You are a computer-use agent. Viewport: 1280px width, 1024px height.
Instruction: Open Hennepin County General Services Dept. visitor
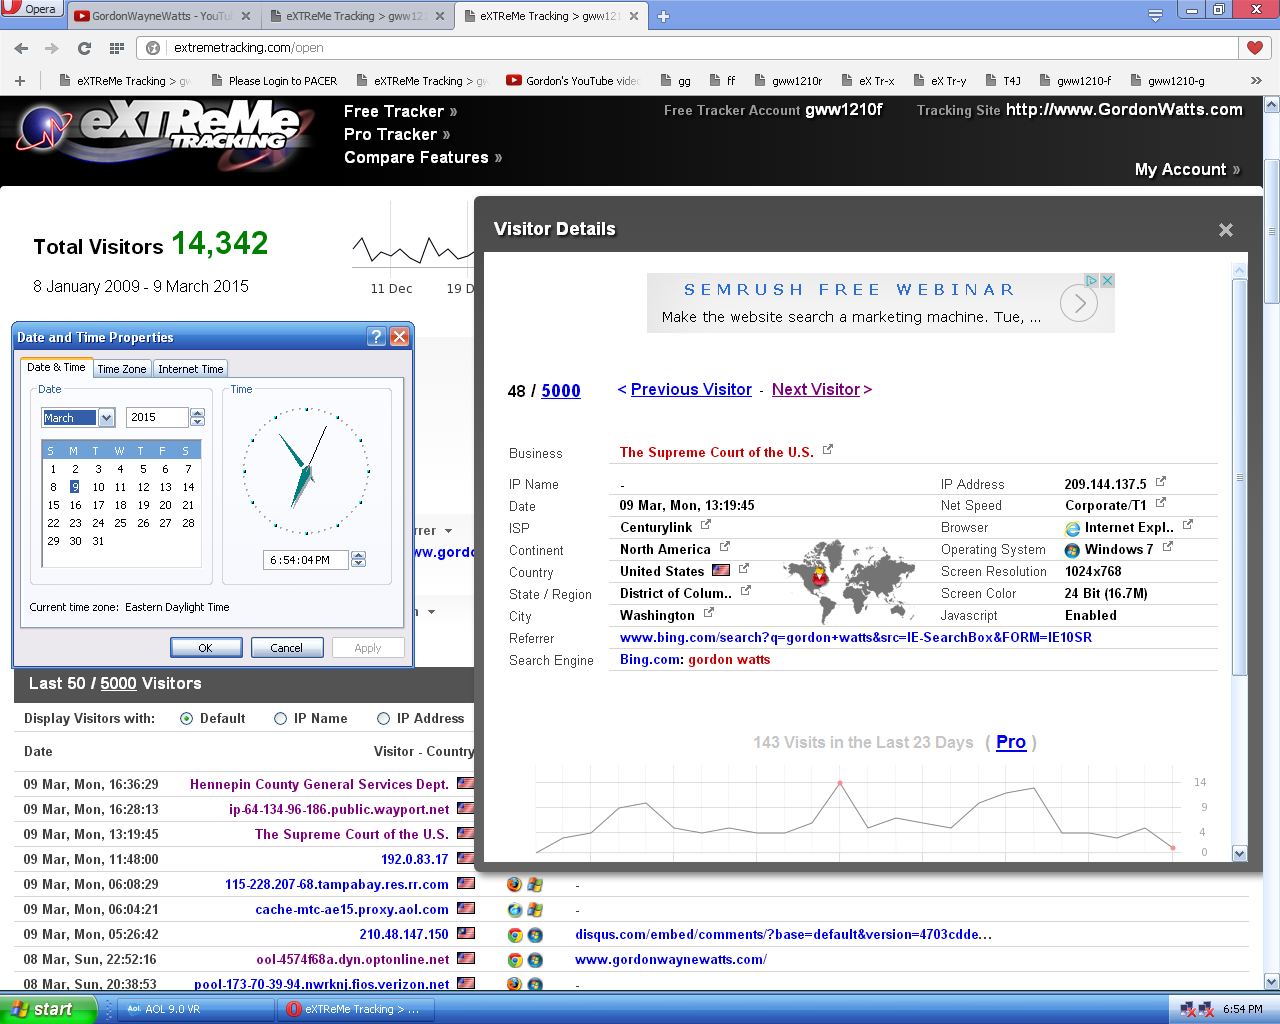click(319, 784)
